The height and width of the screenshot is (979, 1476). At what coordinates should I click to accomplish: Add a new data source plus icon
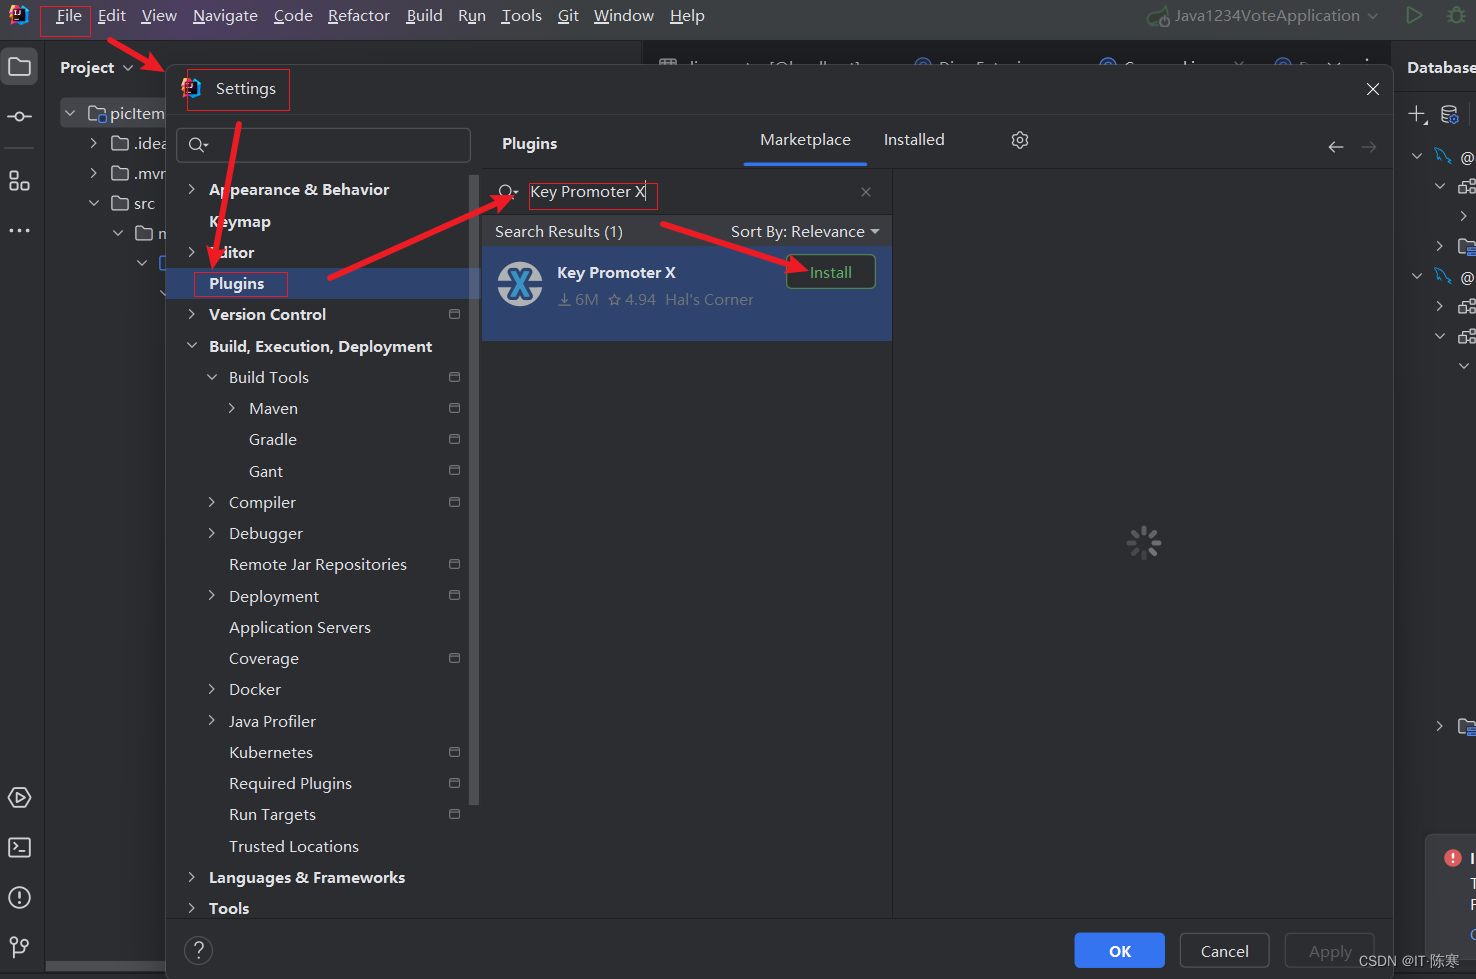(1417, 114)
